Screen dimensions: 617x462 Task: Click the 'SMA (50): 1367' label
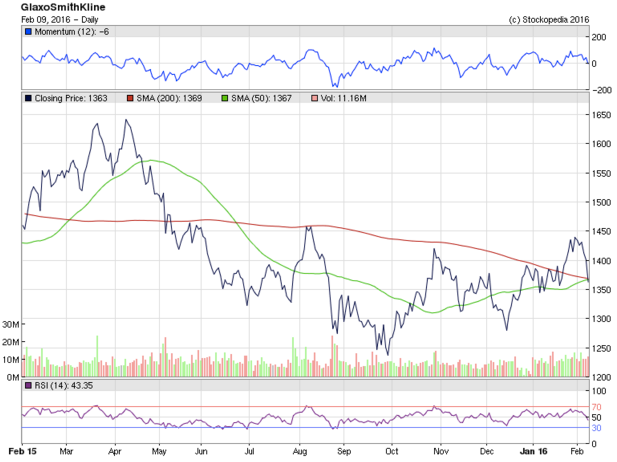point(261,98)
